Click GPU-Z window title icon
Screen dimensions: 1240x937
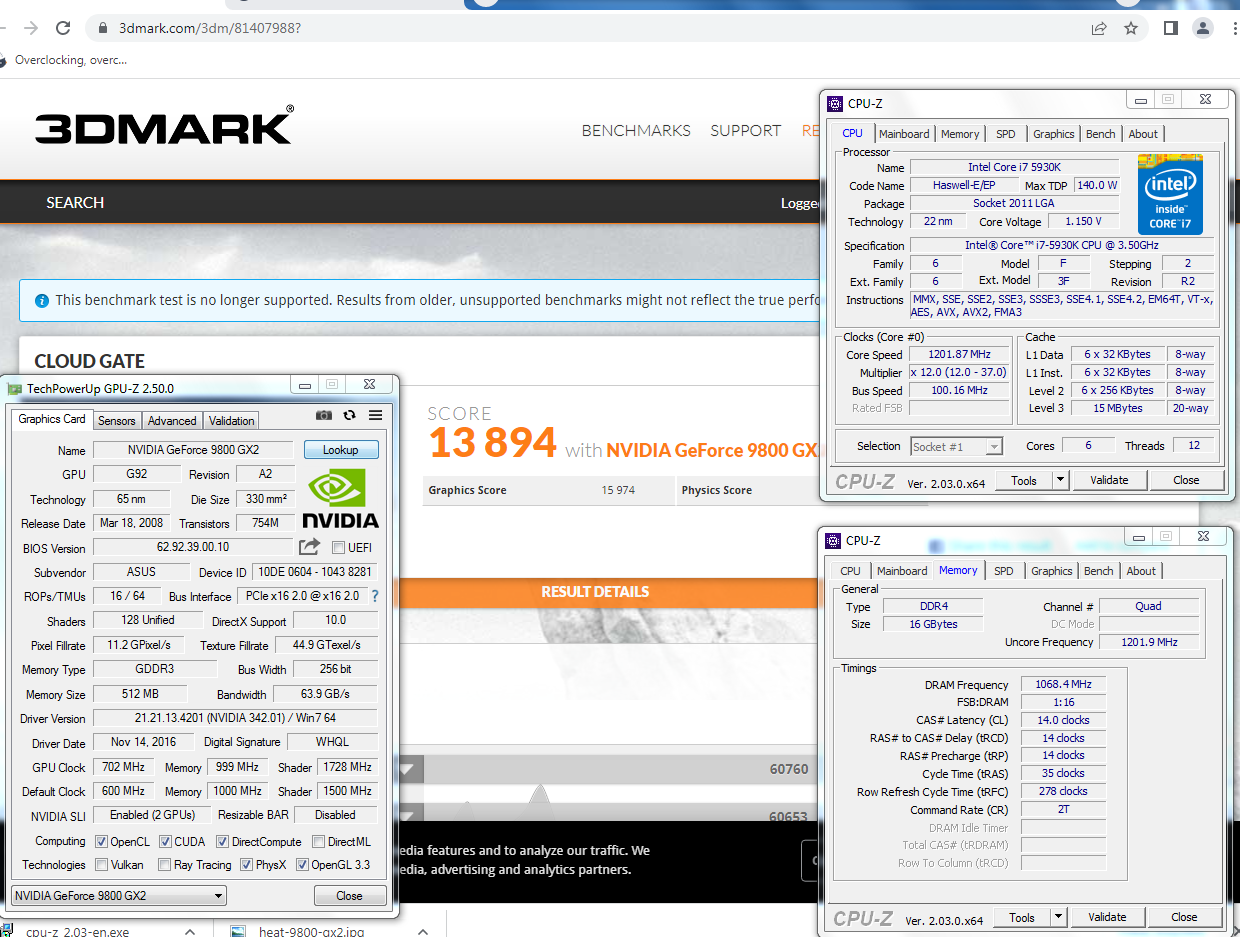tap(14, 388)
